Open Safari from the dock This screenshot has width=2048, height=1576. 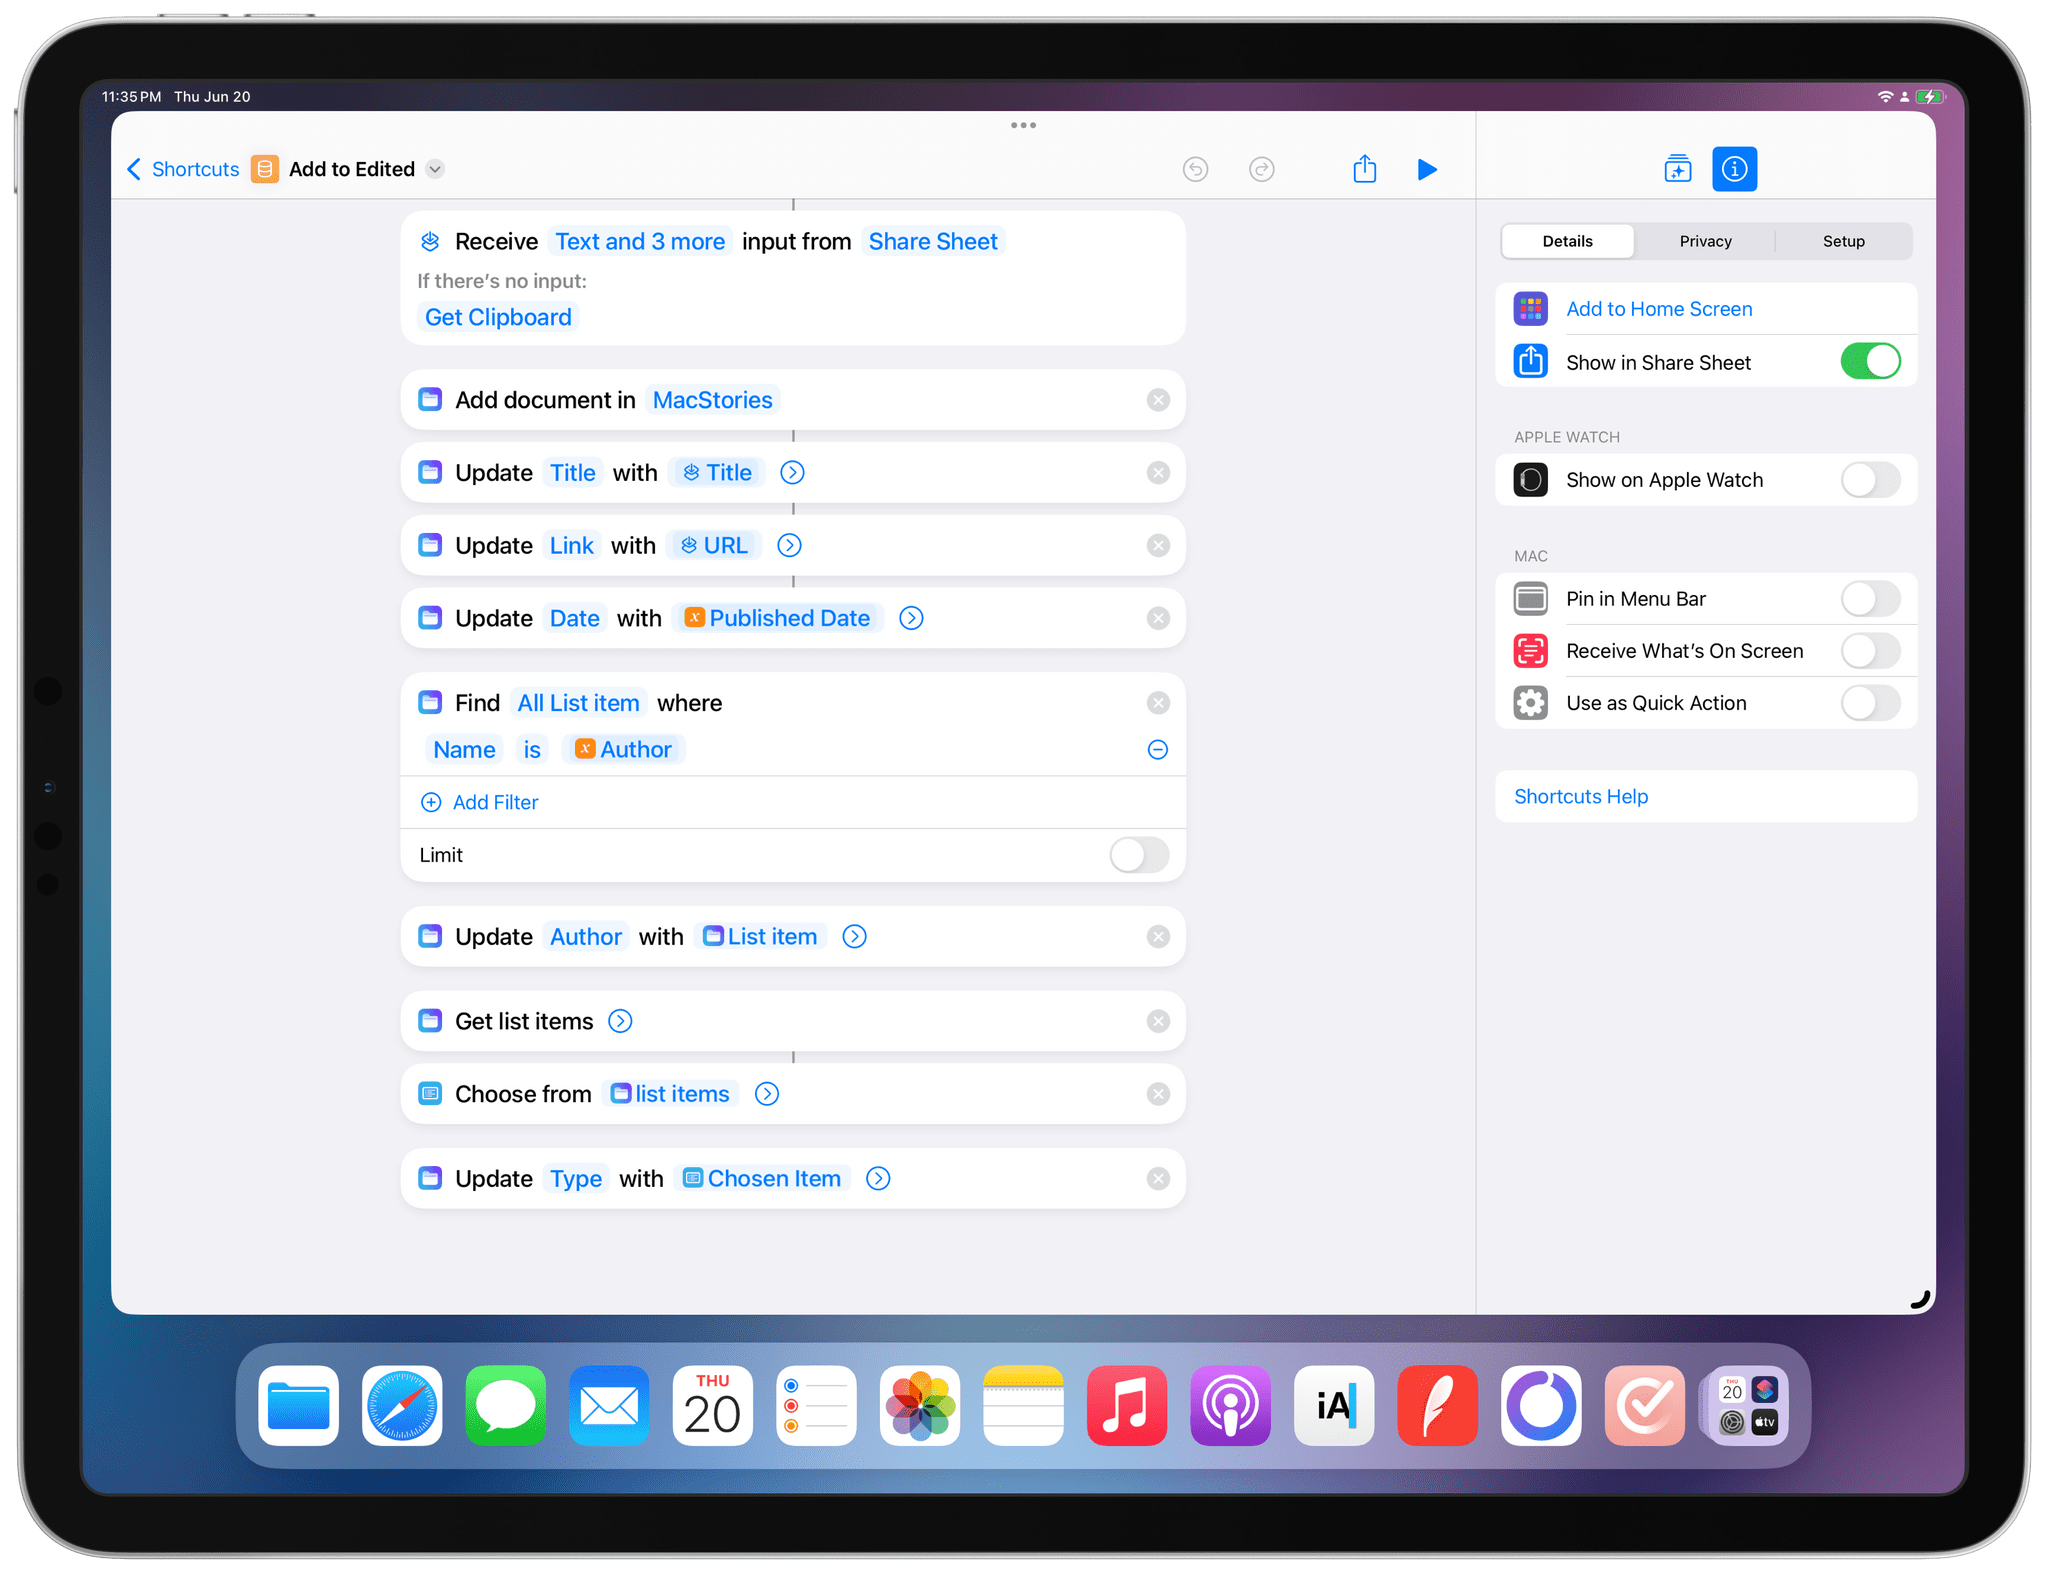(x=402, y=1405)
